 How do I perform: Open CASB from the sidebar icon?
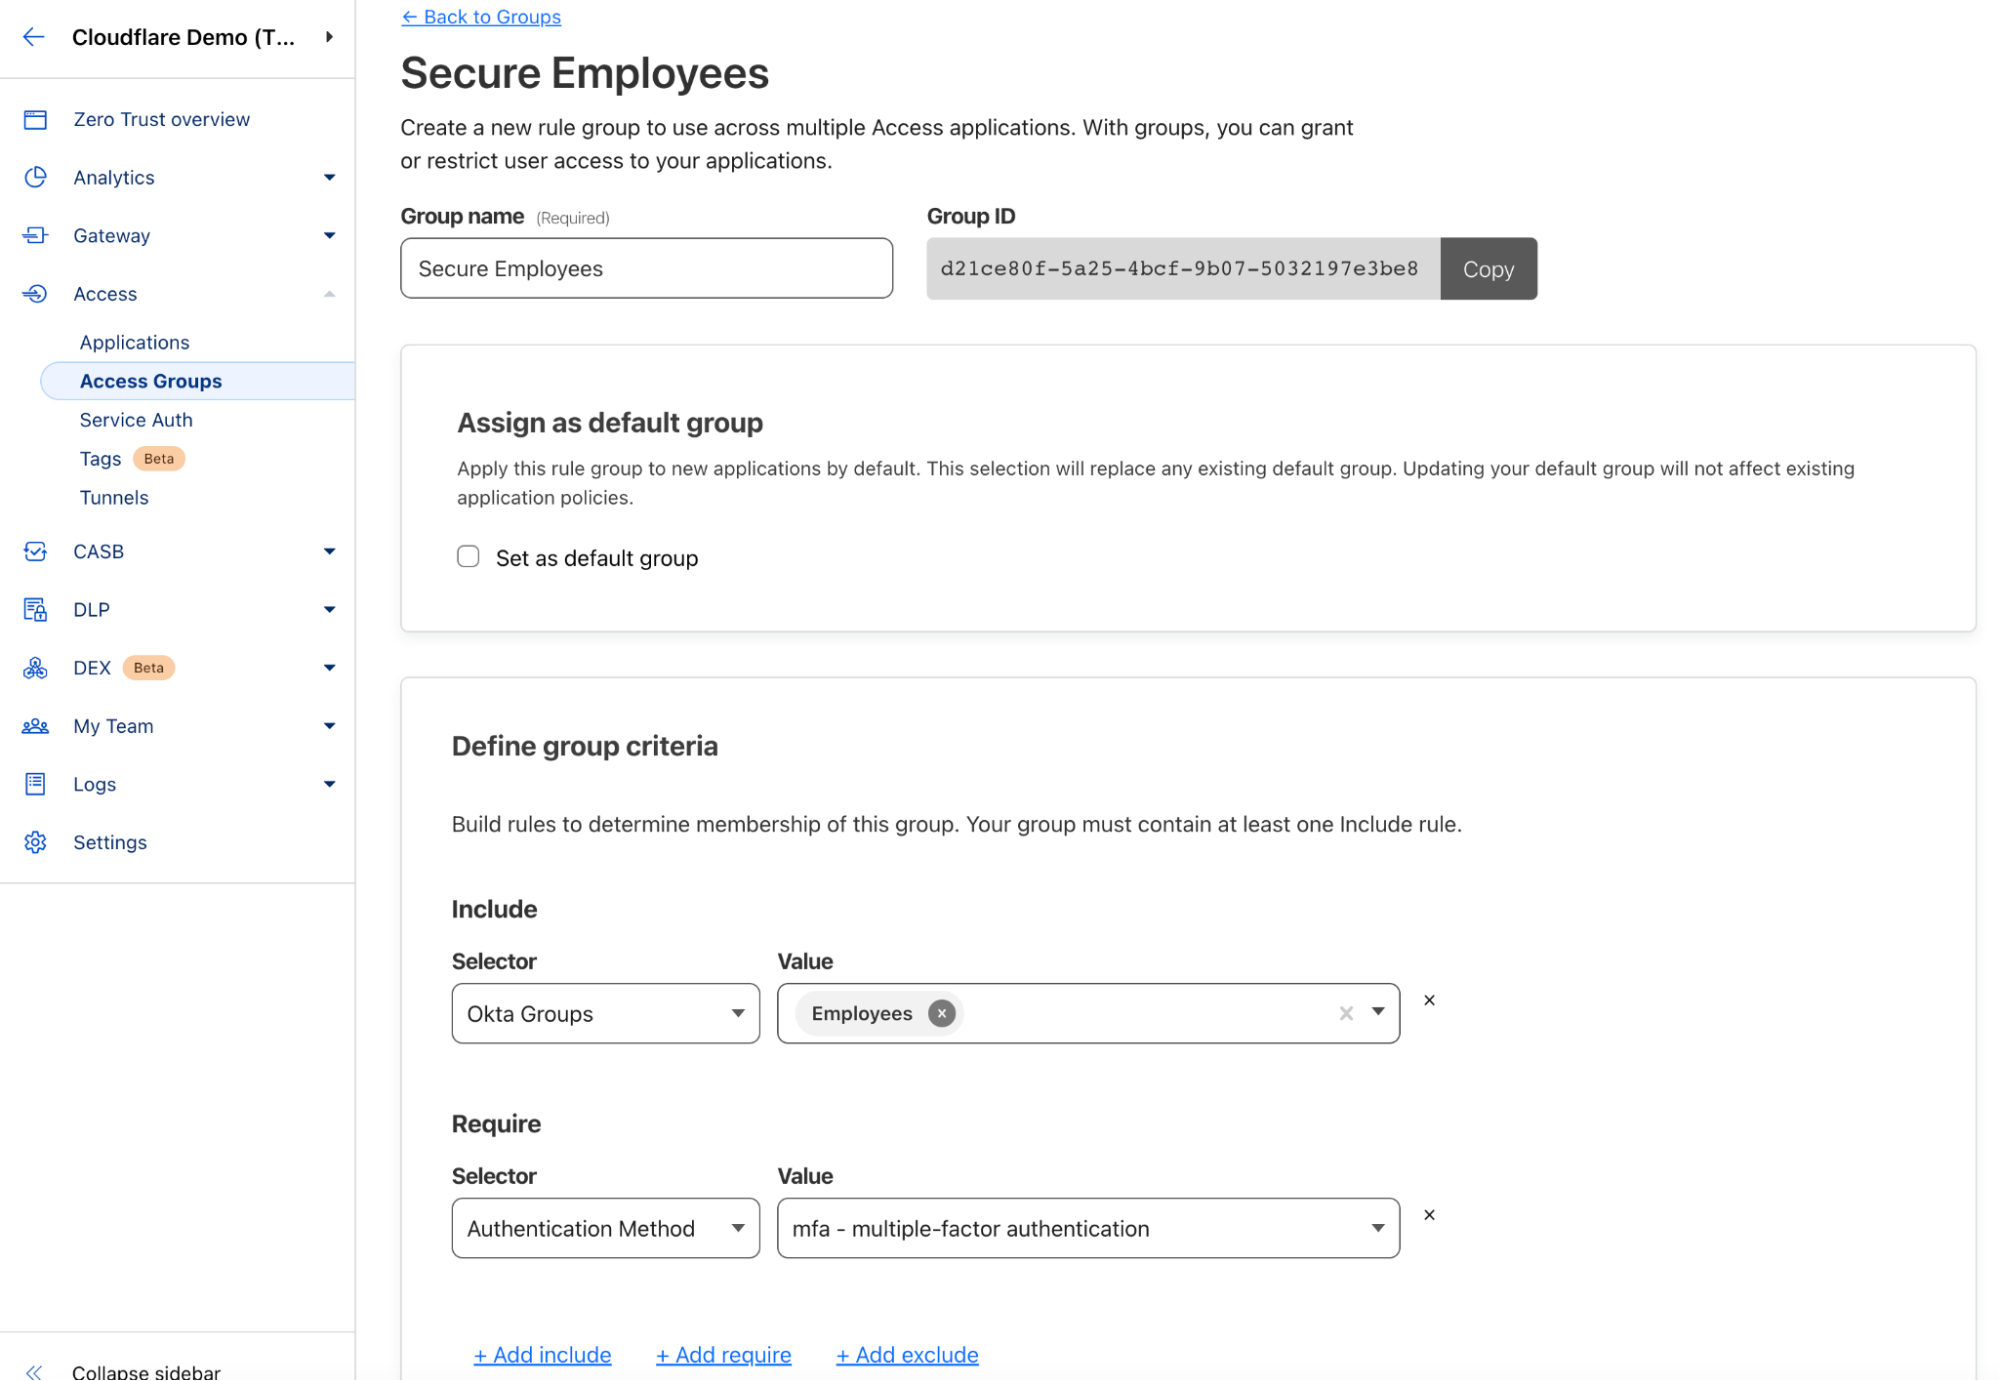click(x=35, y=551)
